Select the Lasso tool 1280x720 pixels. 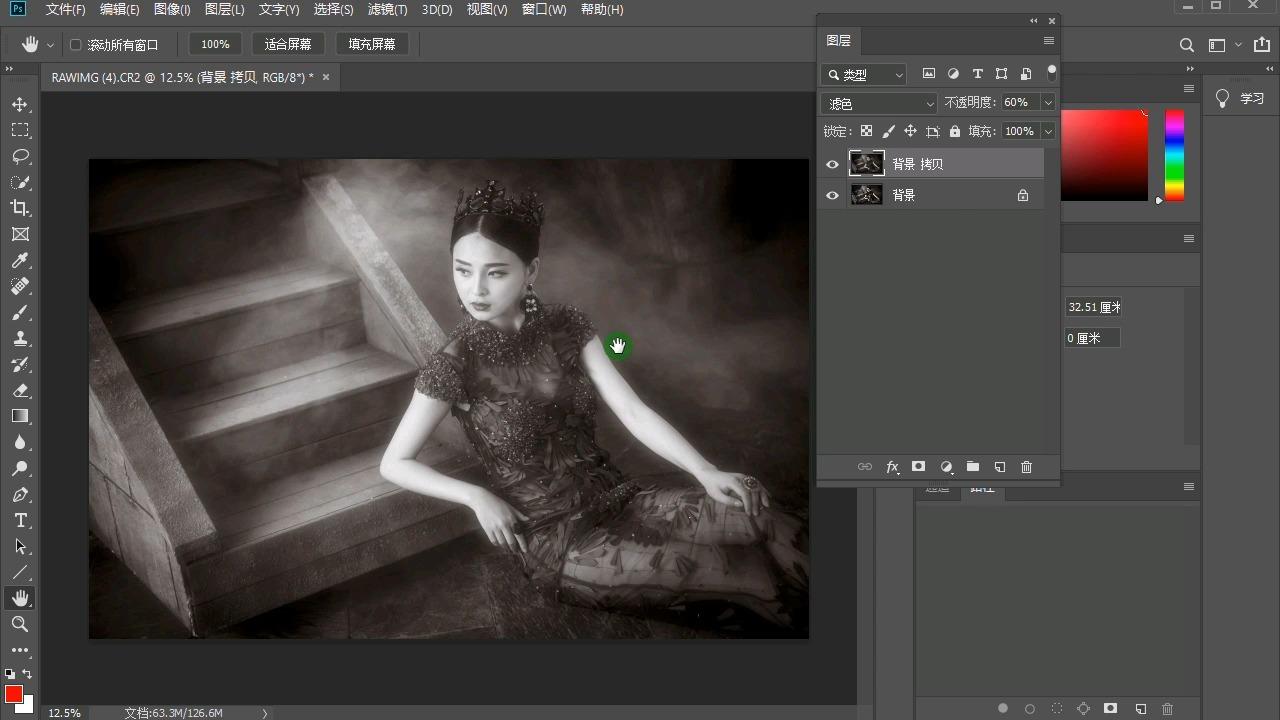click(20, 156)
